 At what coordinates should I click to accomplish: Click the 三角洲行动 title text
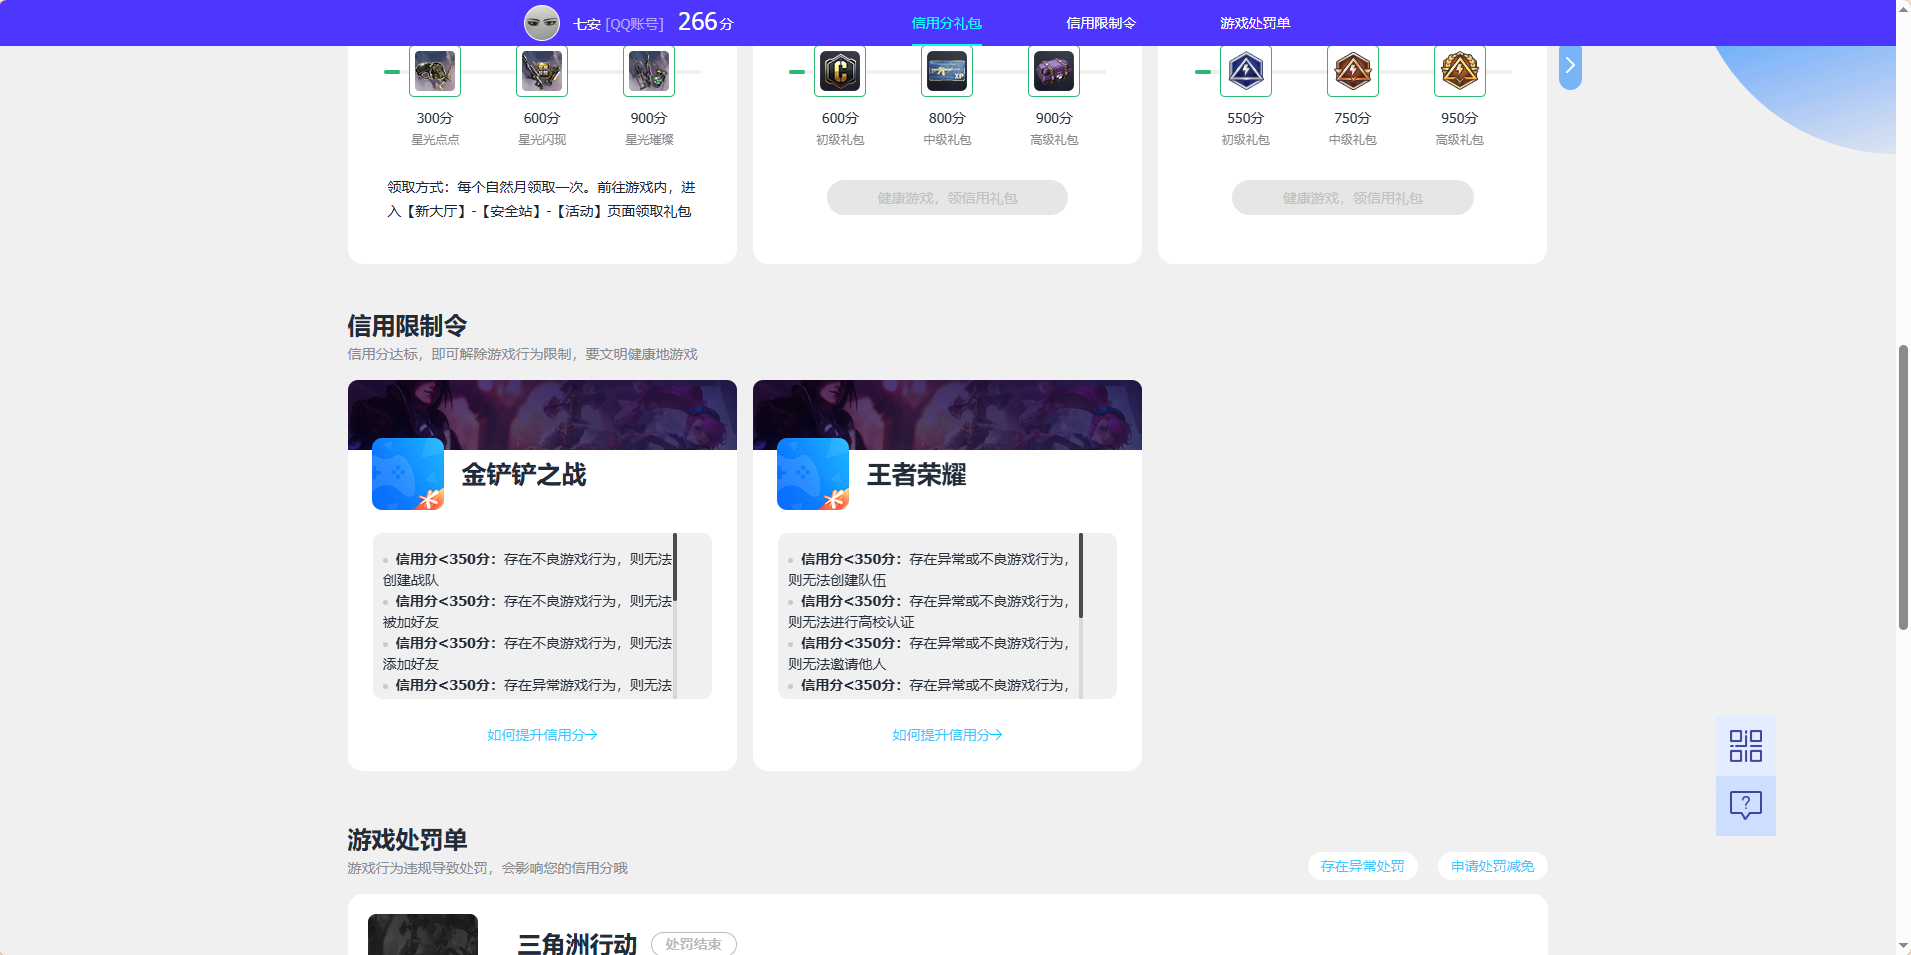pyautogui.click(x=577, y=944)
